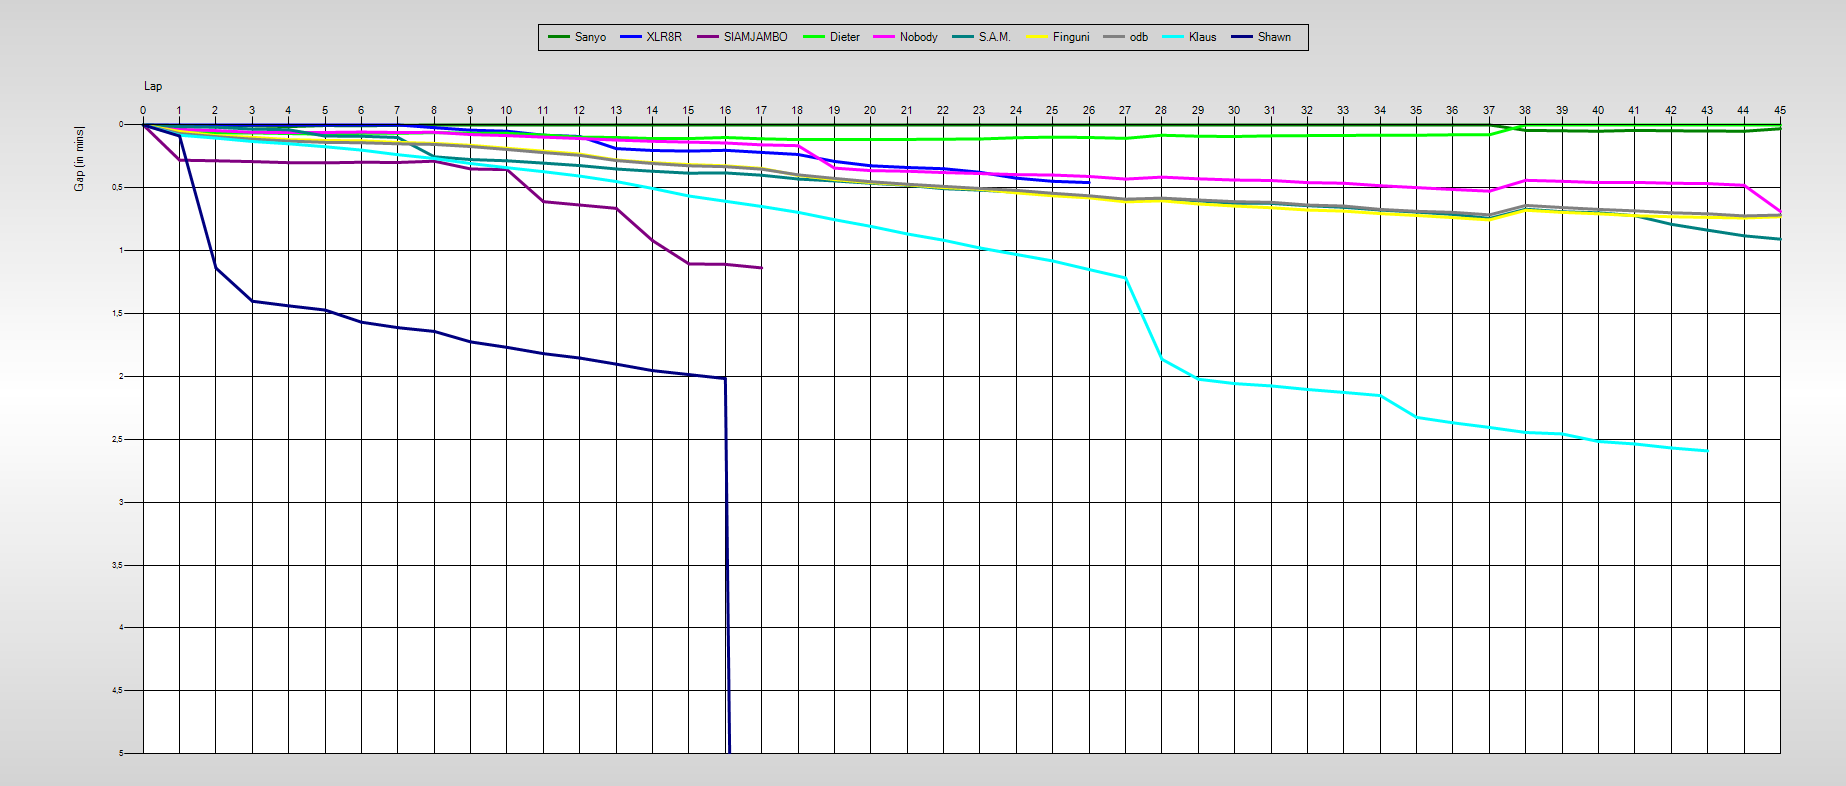Click lap 0 axis label
The width and height of the screenshot is (1846, 786).
143,110
